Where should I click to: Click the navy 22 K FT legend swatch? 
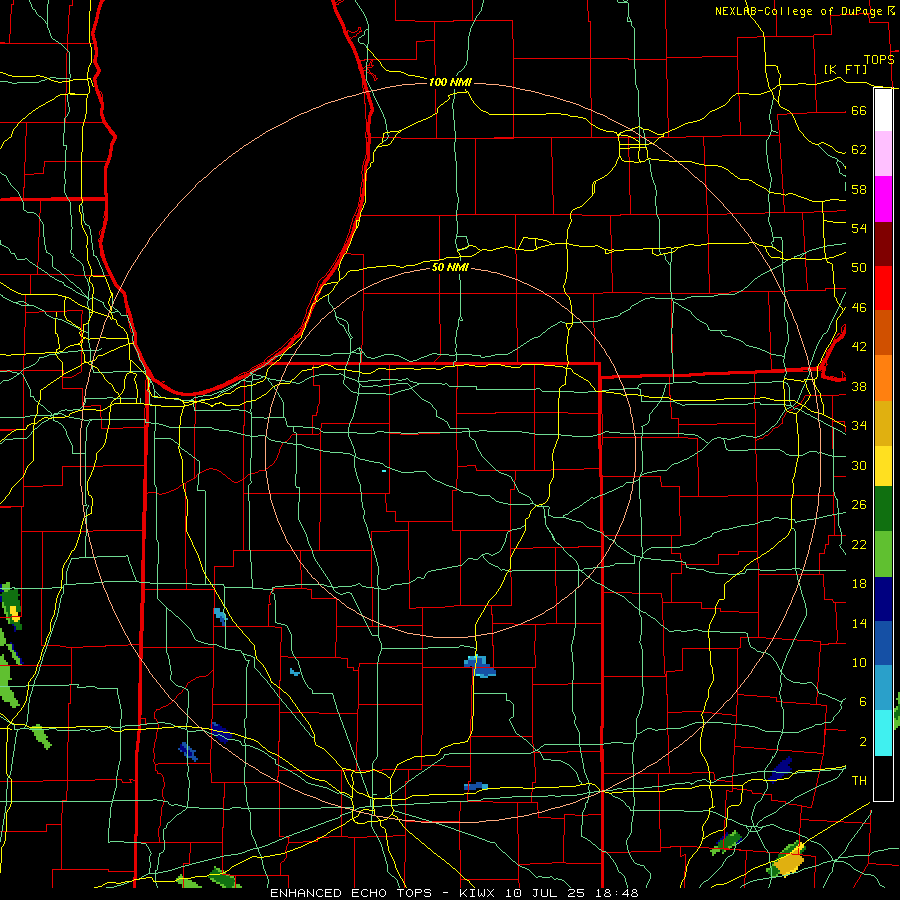tap(883, 599)
